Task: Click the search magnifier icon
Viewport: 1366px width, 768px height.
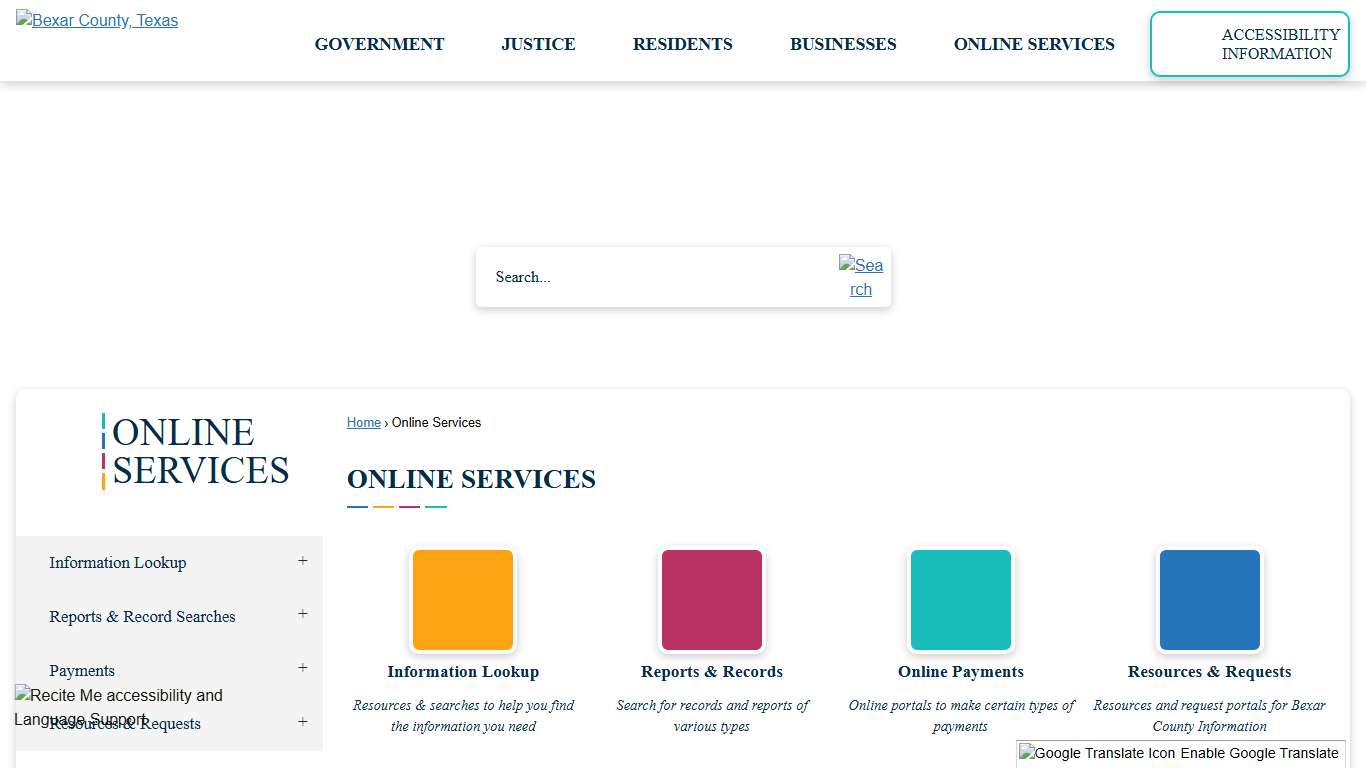Action: [x=861, y=277]
